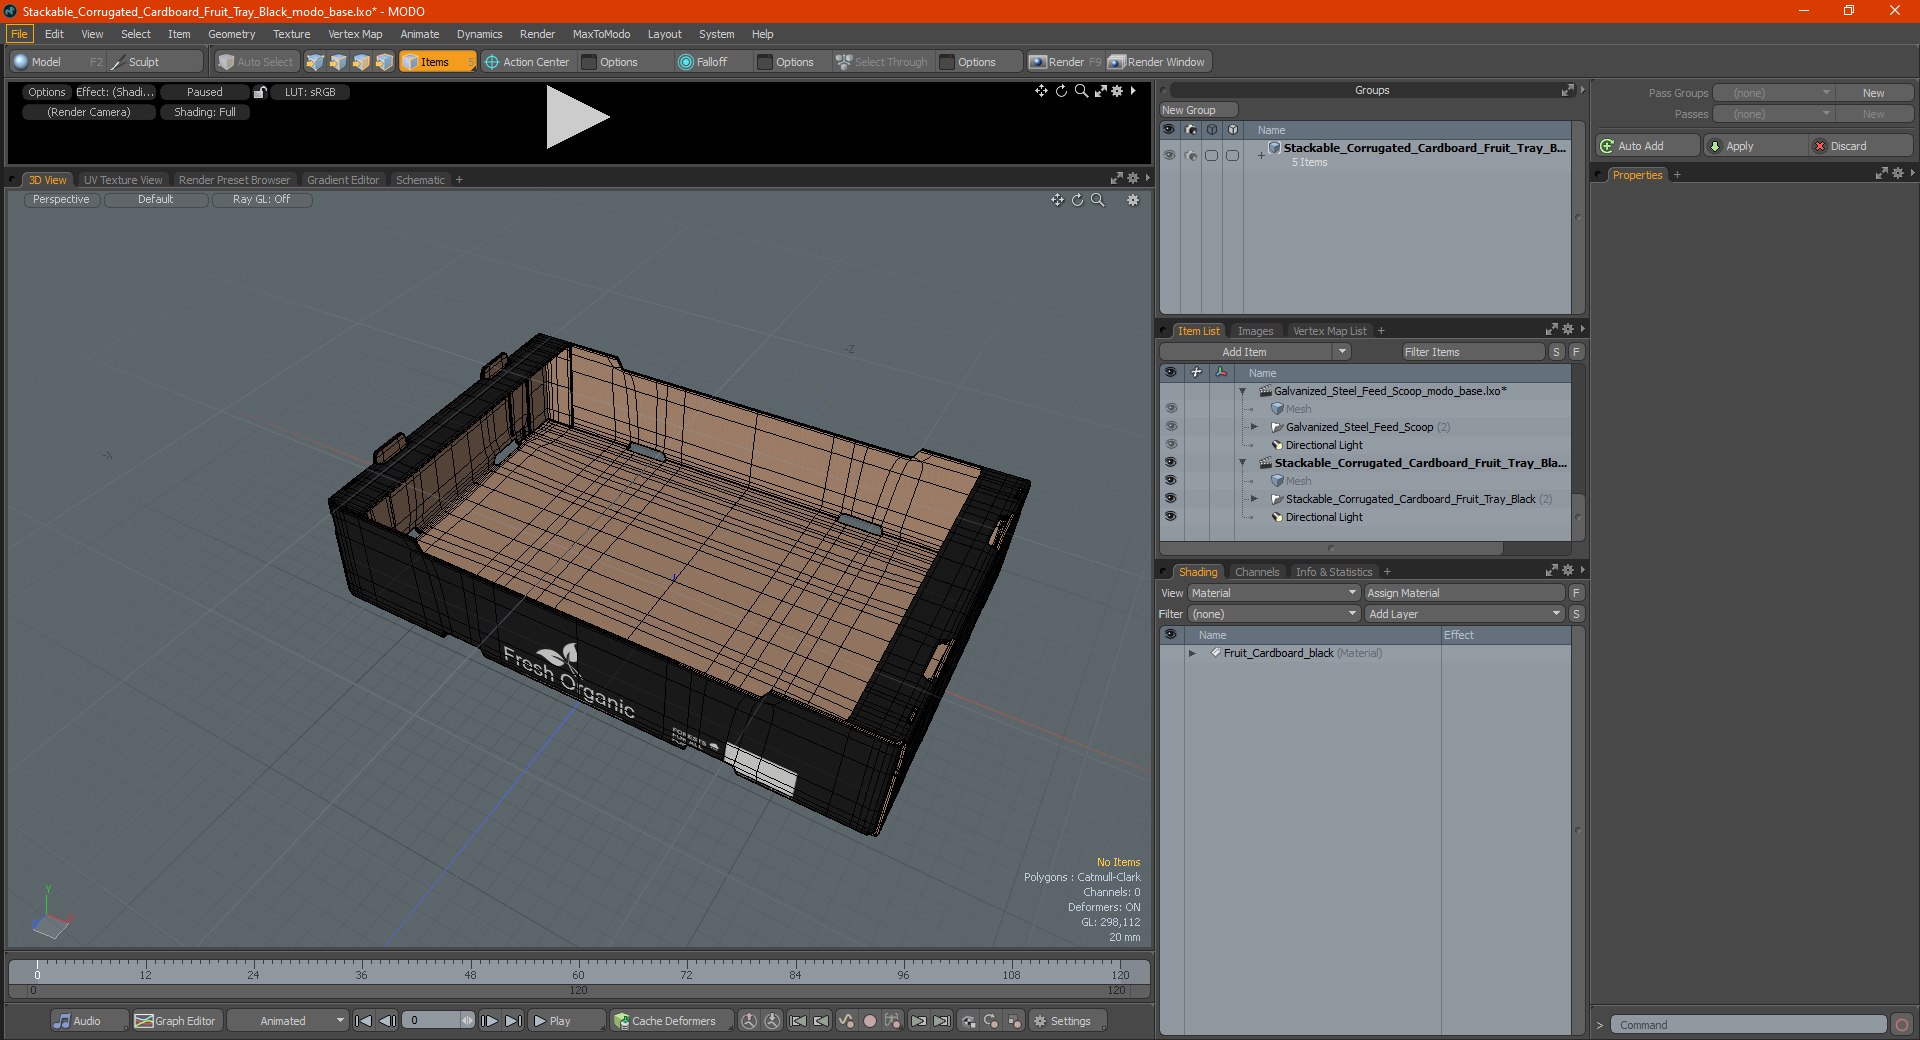
Task: Toggle visibility of Galvanized_Steel_Feed_Scoop item
Action: [1170, 427]
